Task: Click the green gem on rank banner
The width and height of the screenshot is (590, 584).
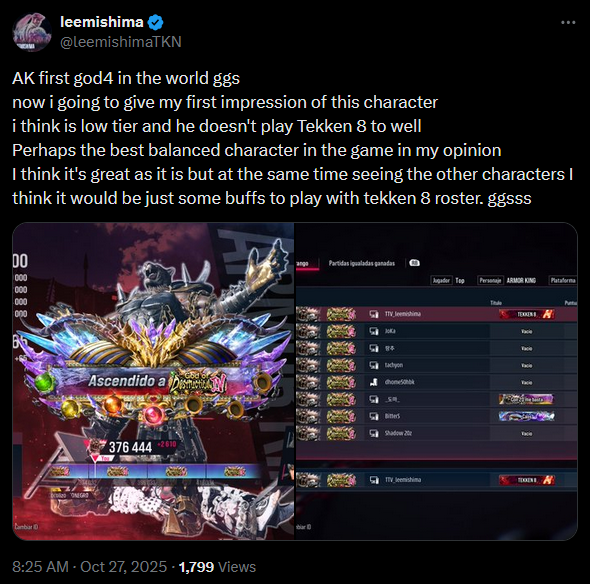Action: [45, 381]
